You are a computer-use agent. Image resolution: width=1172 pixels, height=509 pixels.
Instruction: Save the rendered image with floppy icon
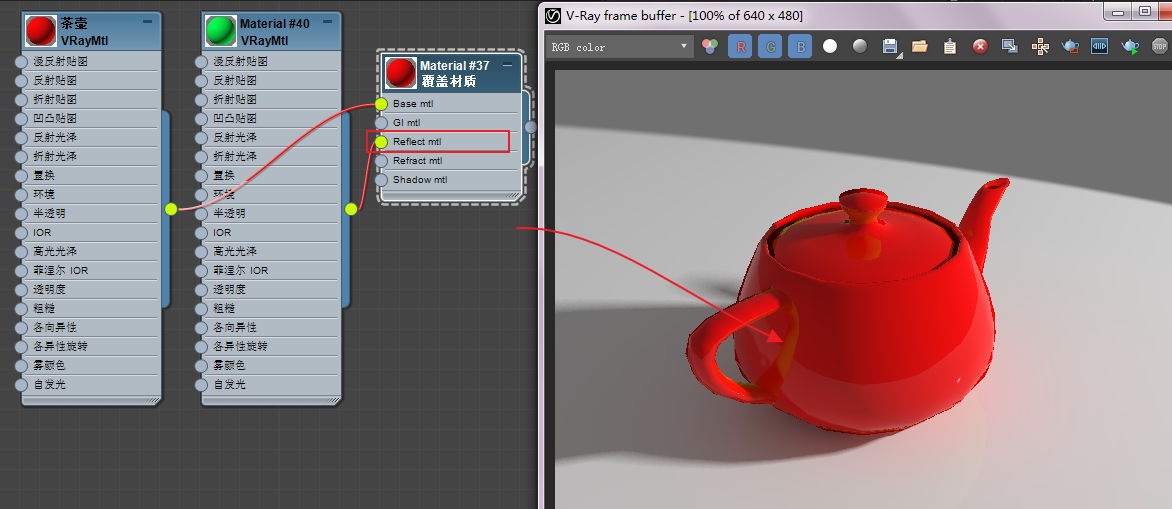[890, 46]
